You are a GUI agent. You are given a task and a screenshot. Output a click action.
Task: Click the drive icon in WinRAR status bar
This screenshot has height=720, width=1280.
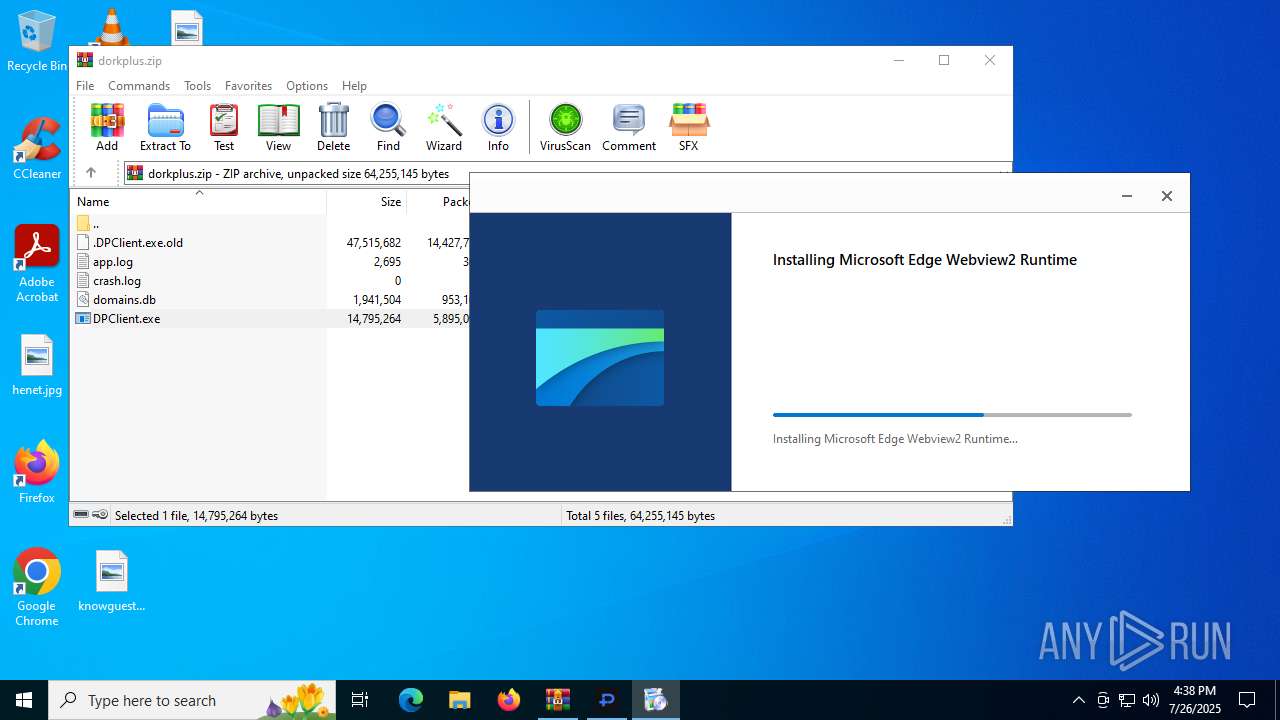click(81, 515)
